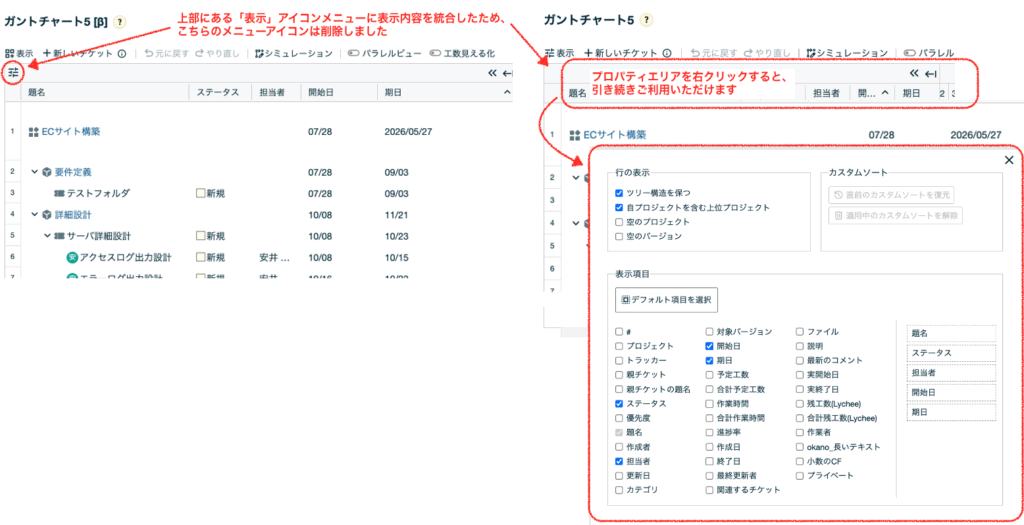Click 新しいチケット in [β] chart toolbar
Viewport: 1024px width, 525px height.
(x=78, y=54)
